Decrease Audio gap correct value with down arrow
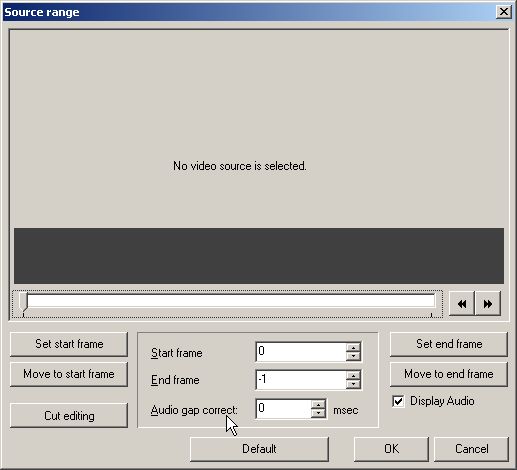The width and height of the screenshot is (517, 470). pyautogui.click(x=319, y=413)
